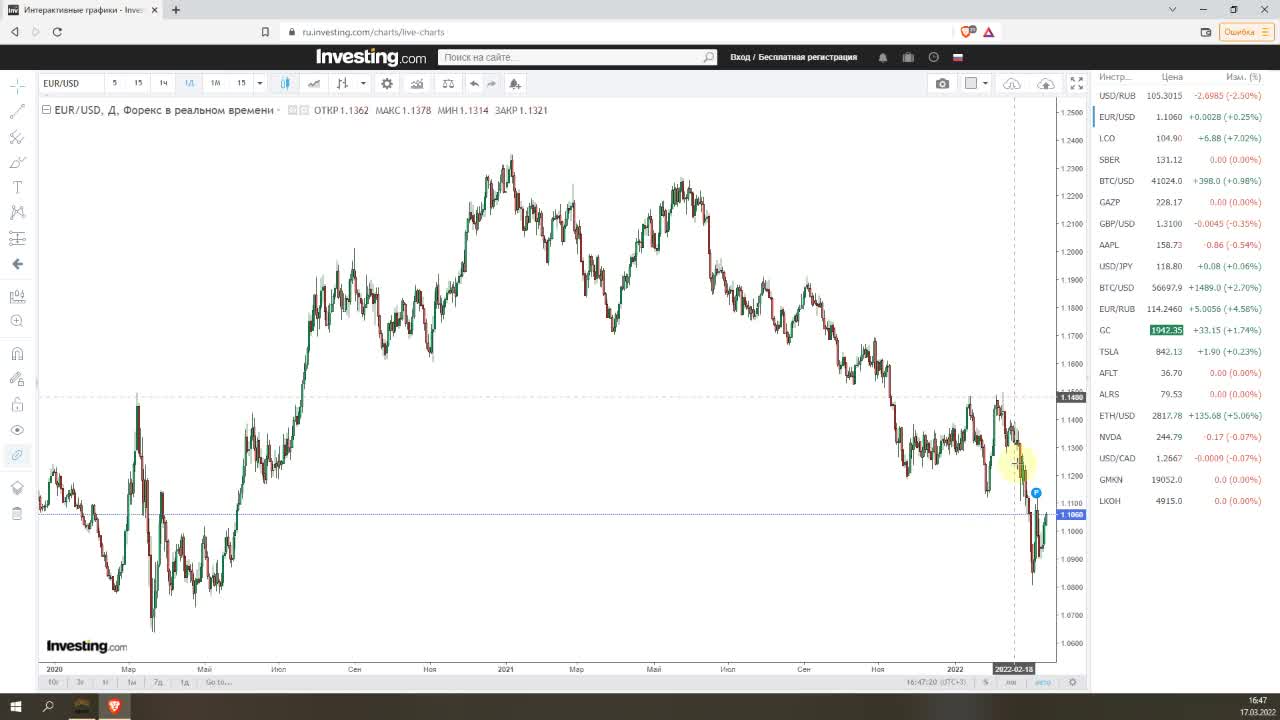Select USD/RUB row in watchlist
This screenshot has height=720, width=1280.
pyautogui.click(x=1179, y=96)
